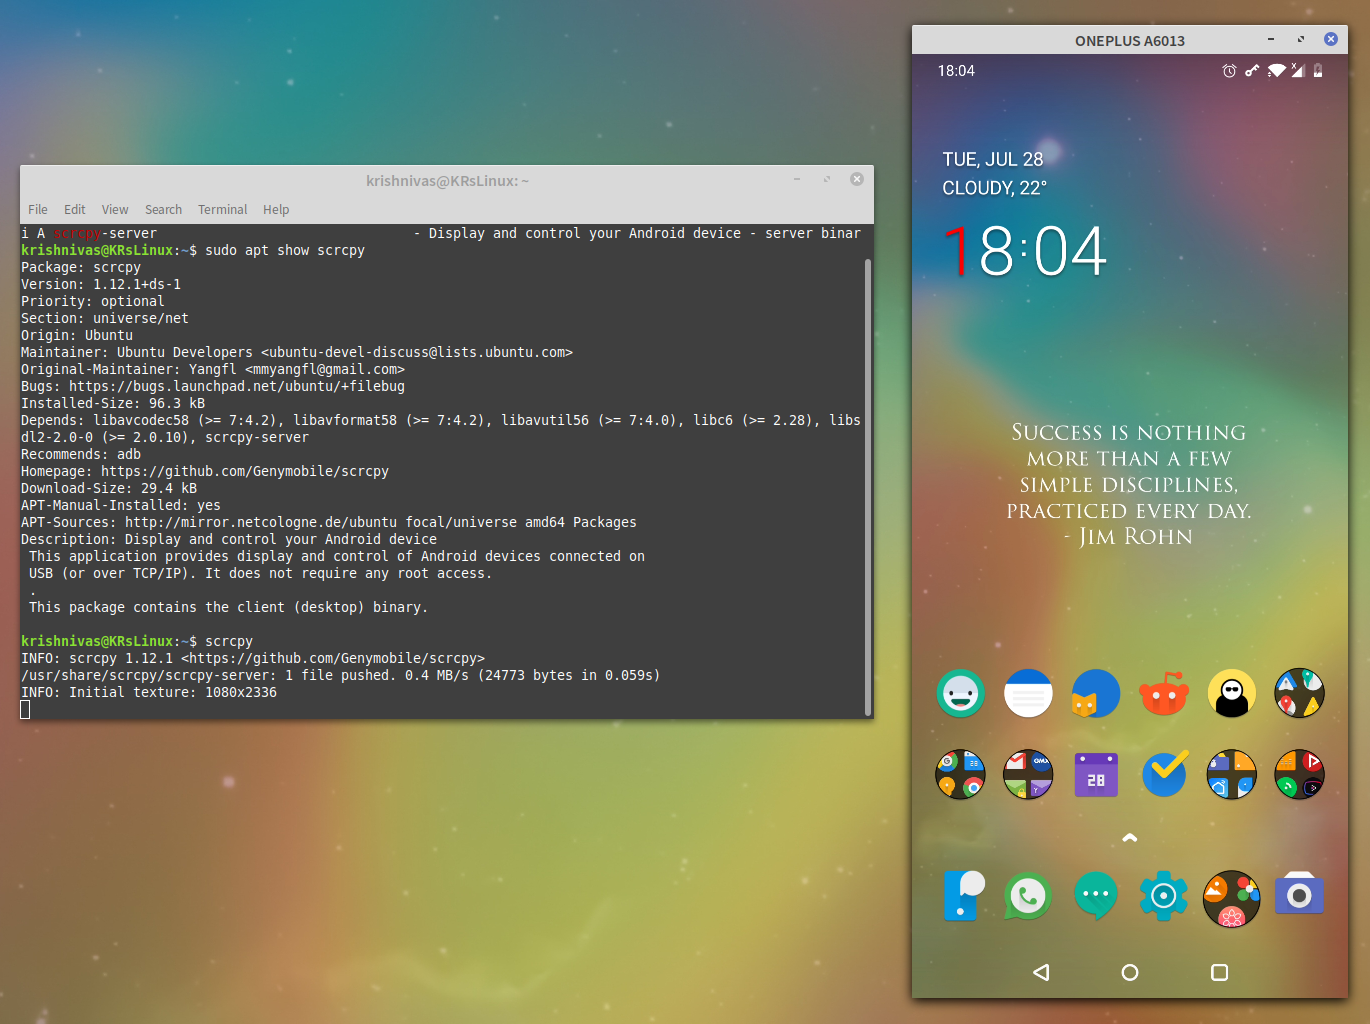
Task: Click the 'Package: scrcpy' output line
Action: (x=81, y=267)
